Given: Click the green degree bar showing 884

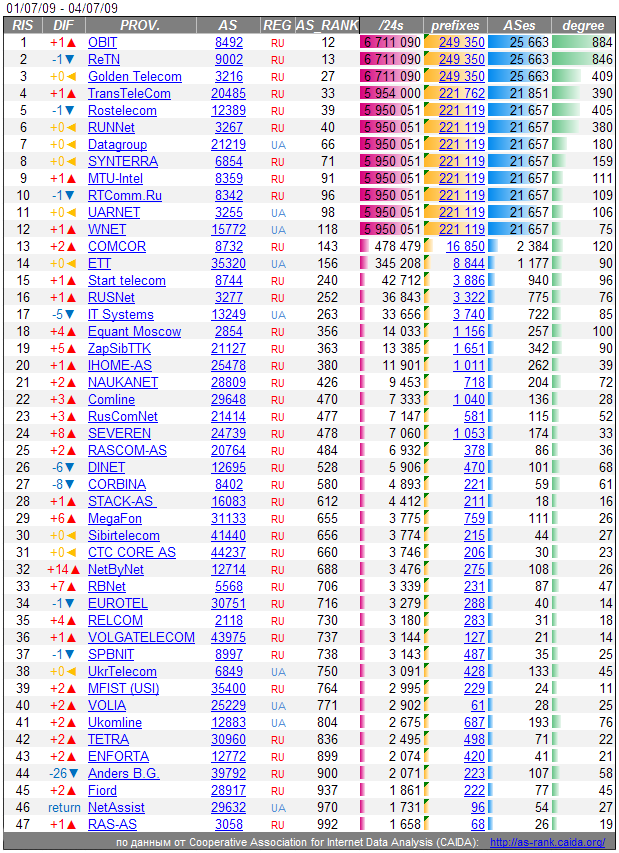Looking at the screenshot, I should coord(582,43).
